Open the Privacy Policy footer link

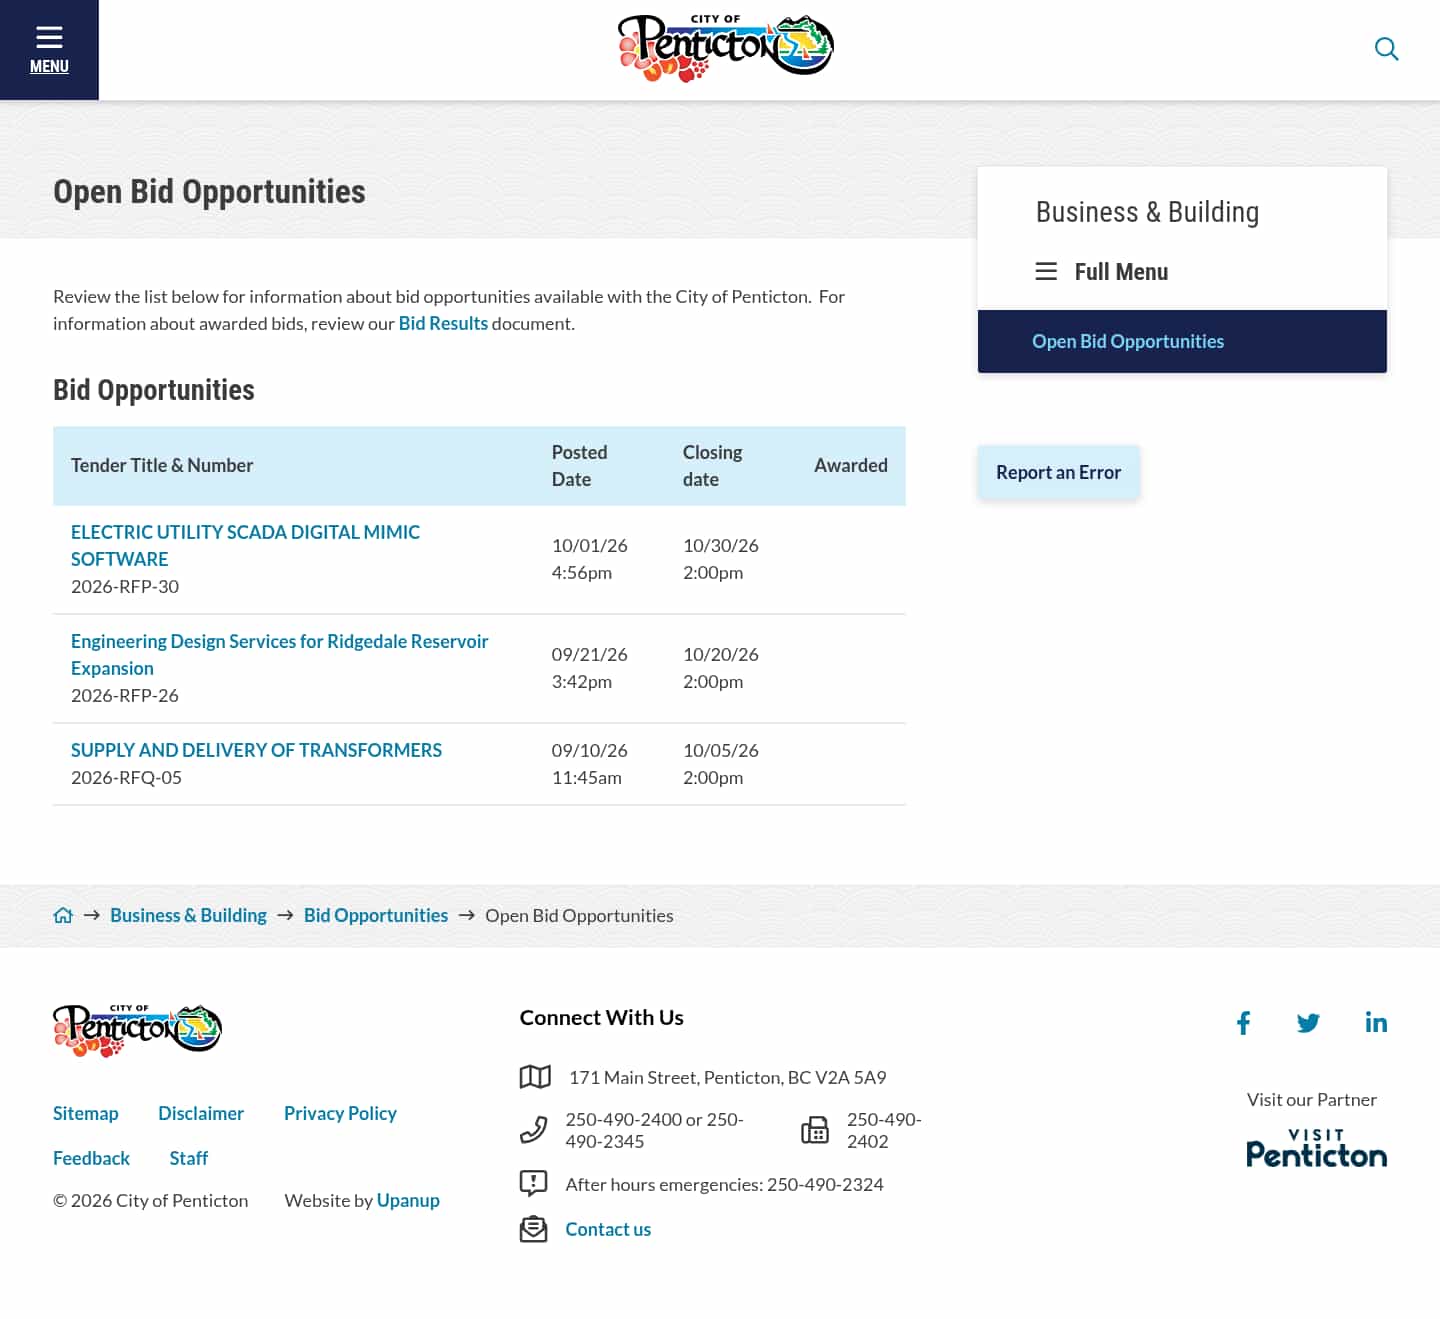[x=340, y=1113]
